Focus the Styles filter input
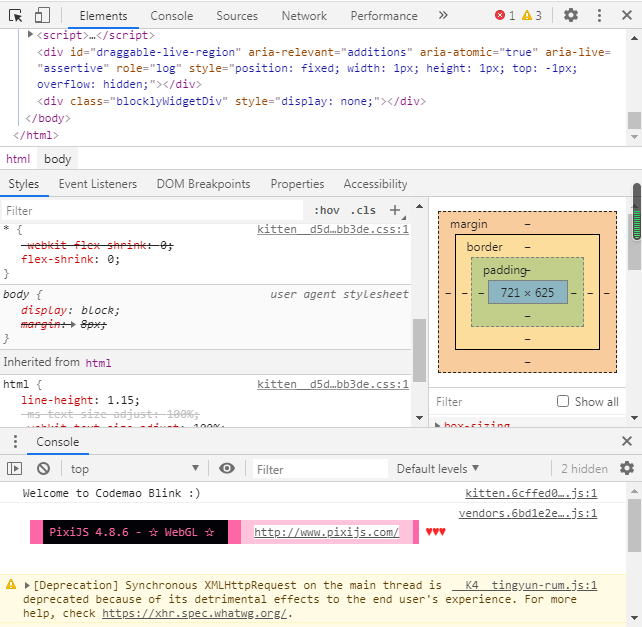The height and width of the screenshot is (627, 642). pyautogui.click(x=152, y=211)
